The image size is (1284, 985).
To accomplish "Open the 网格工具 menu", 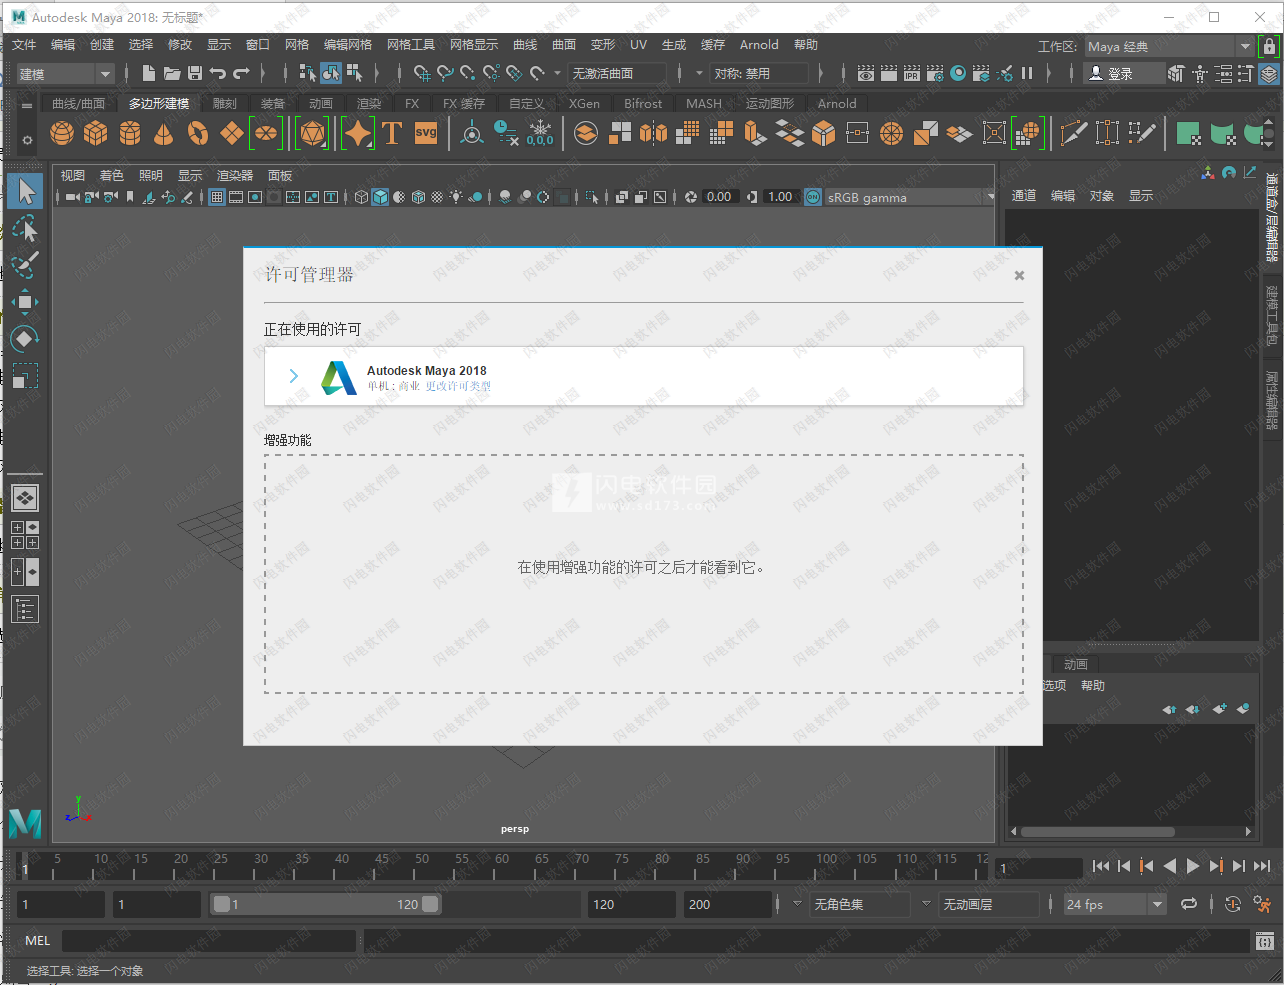I will 411,45.
